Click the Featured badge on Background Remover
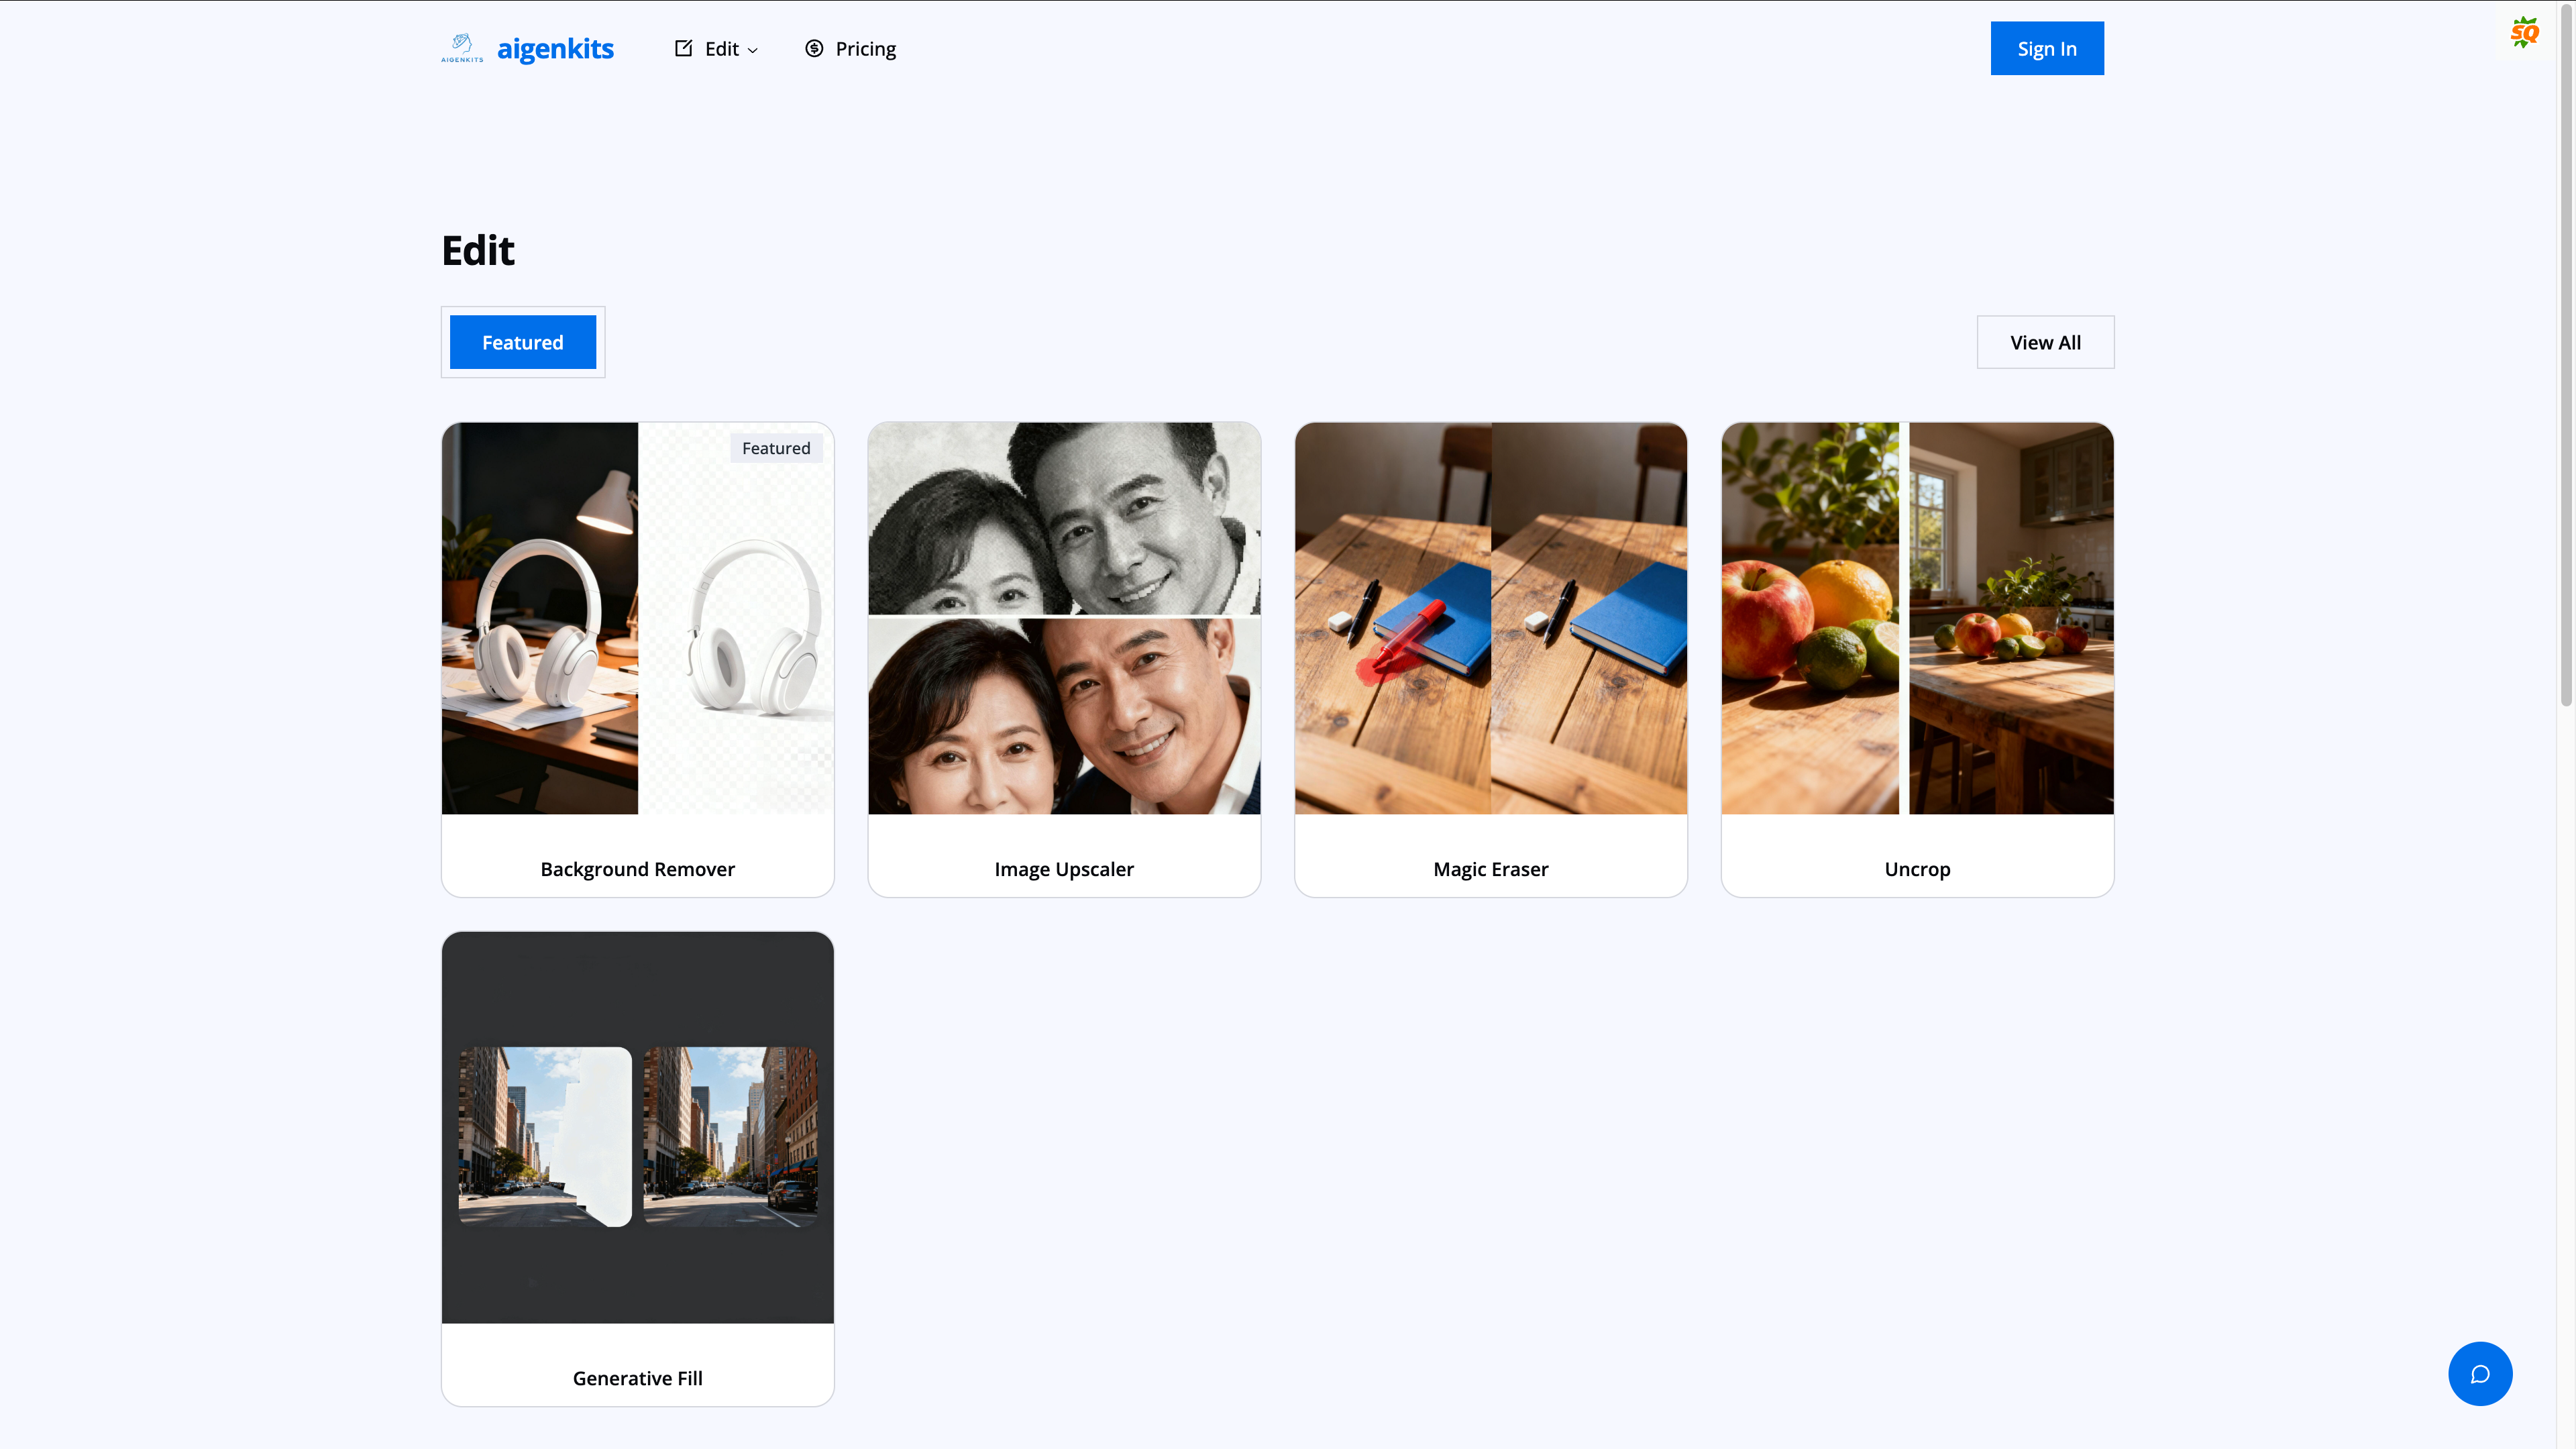Screen dimensions: 2576x1449 tap(776, 448)
